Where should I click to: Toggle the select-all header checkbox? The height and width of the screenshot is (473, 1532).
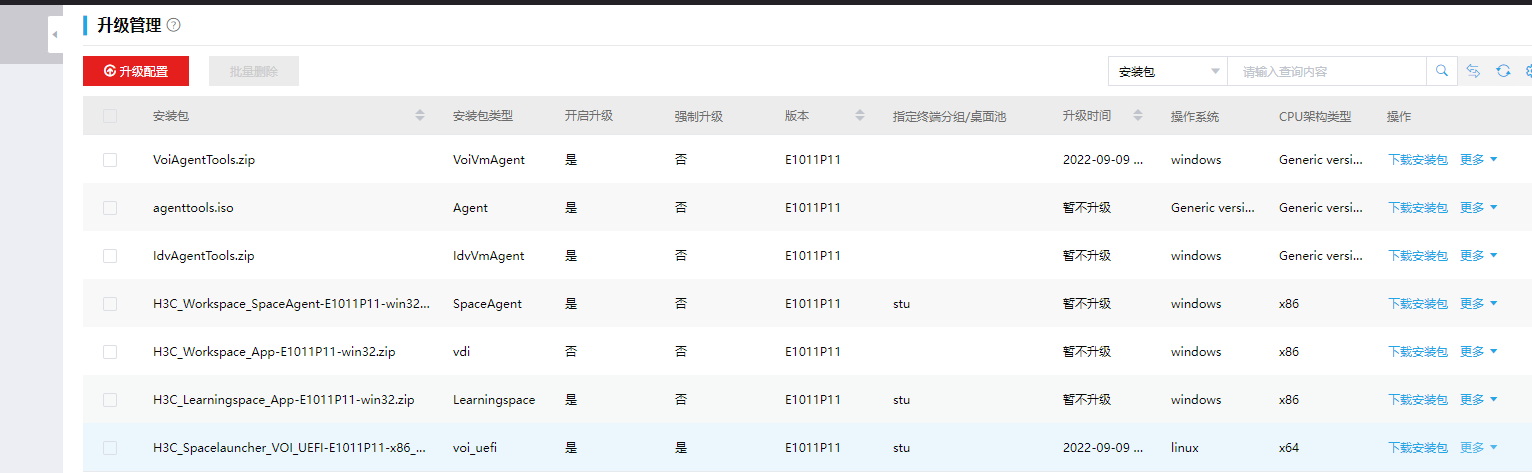110,116
